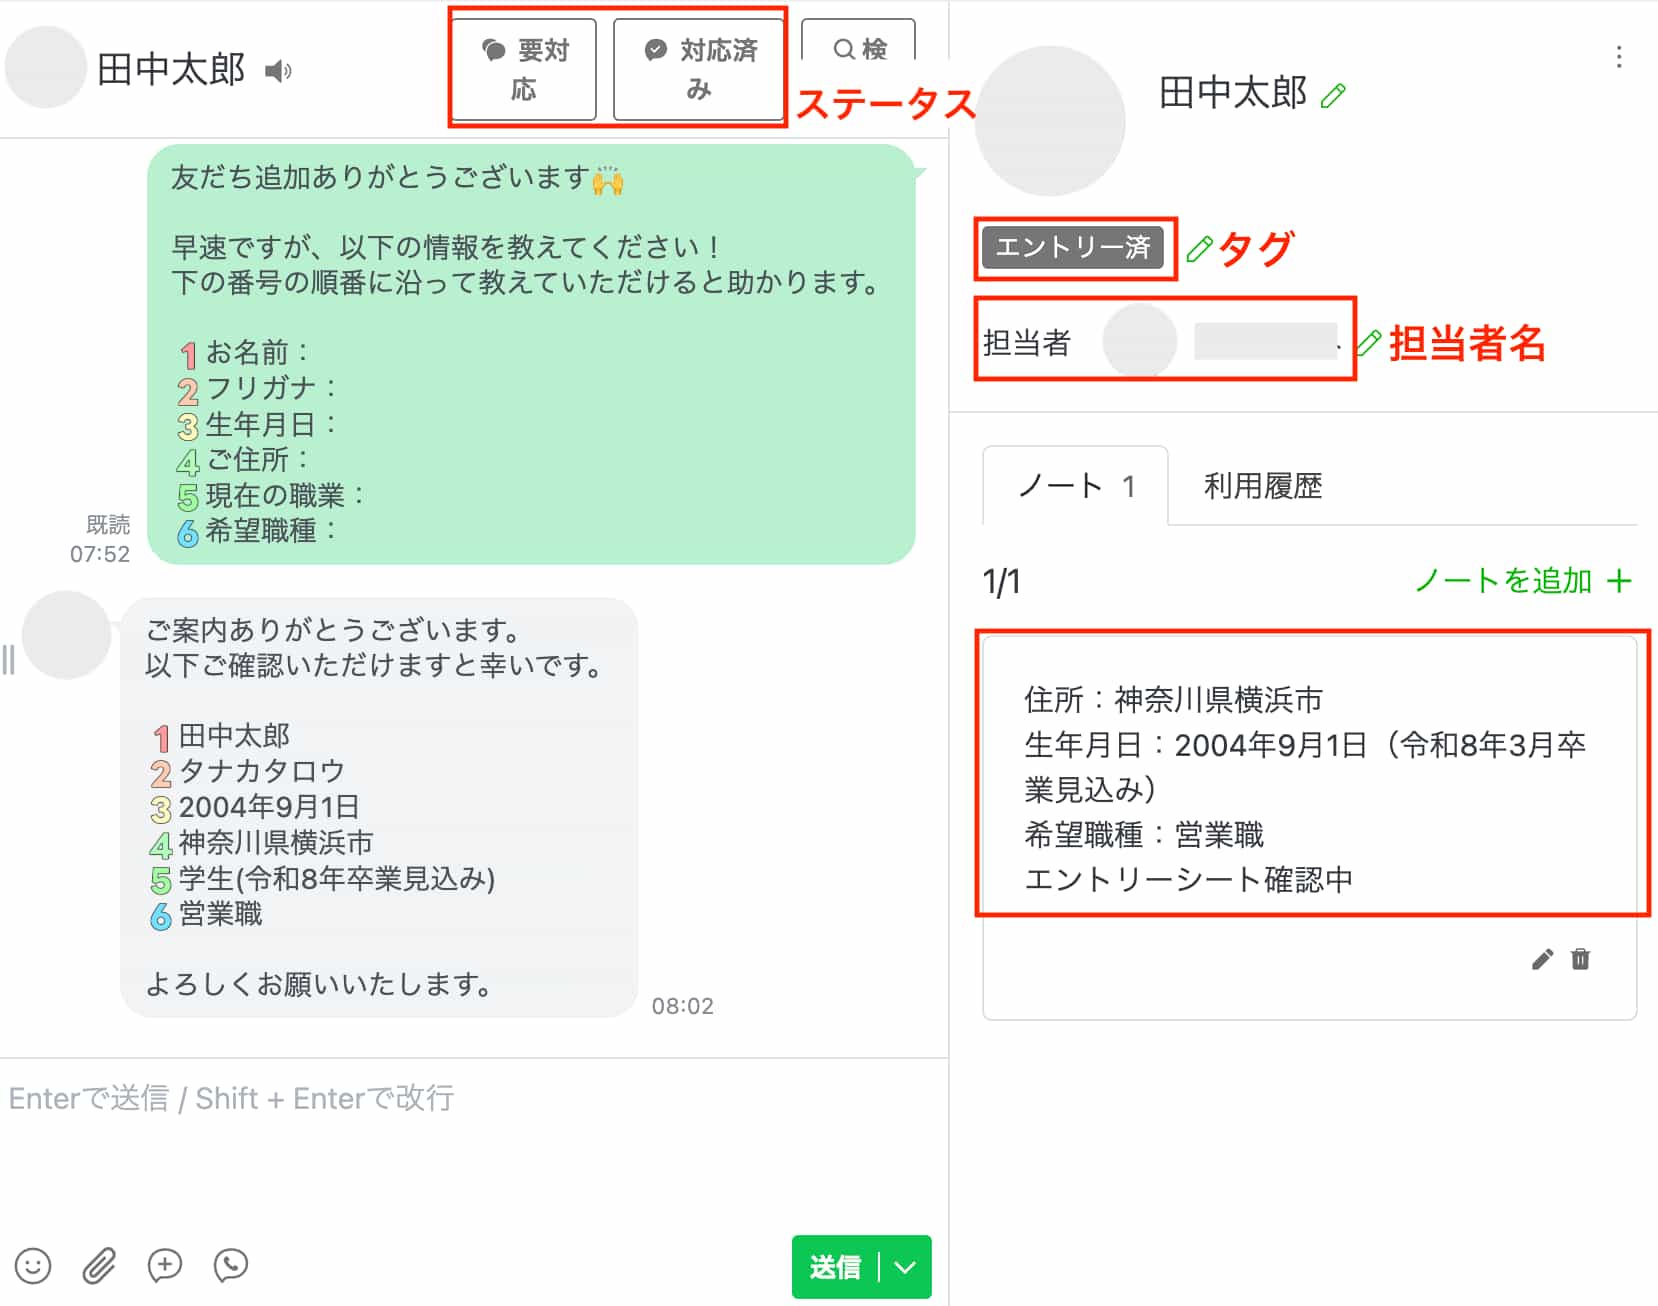This screenshot has height=1306, width=1658.
Task: Click ノートを追加 to add a note
Action: tap(1523, 580)
